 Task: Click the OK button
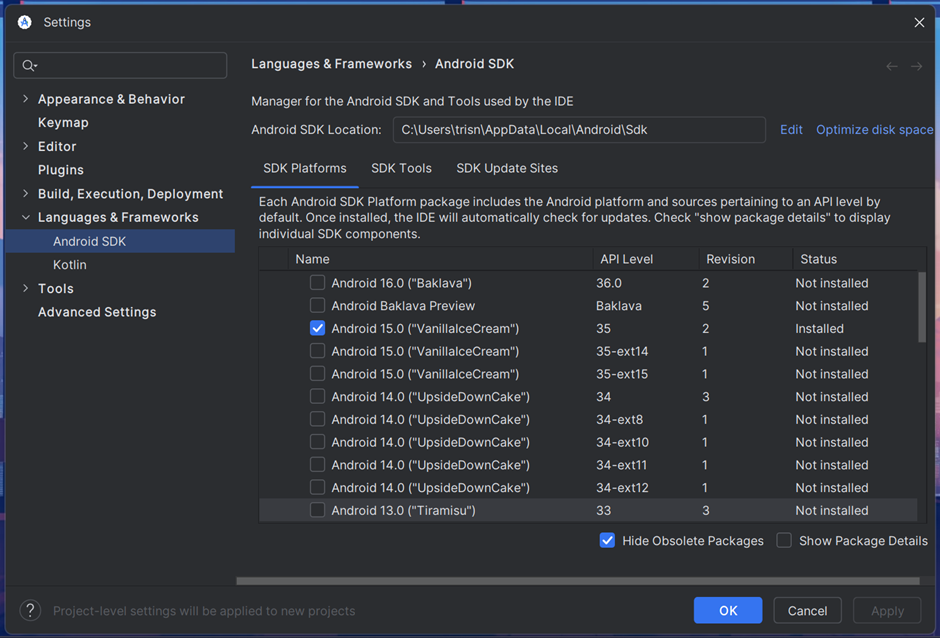click(728, 610)
